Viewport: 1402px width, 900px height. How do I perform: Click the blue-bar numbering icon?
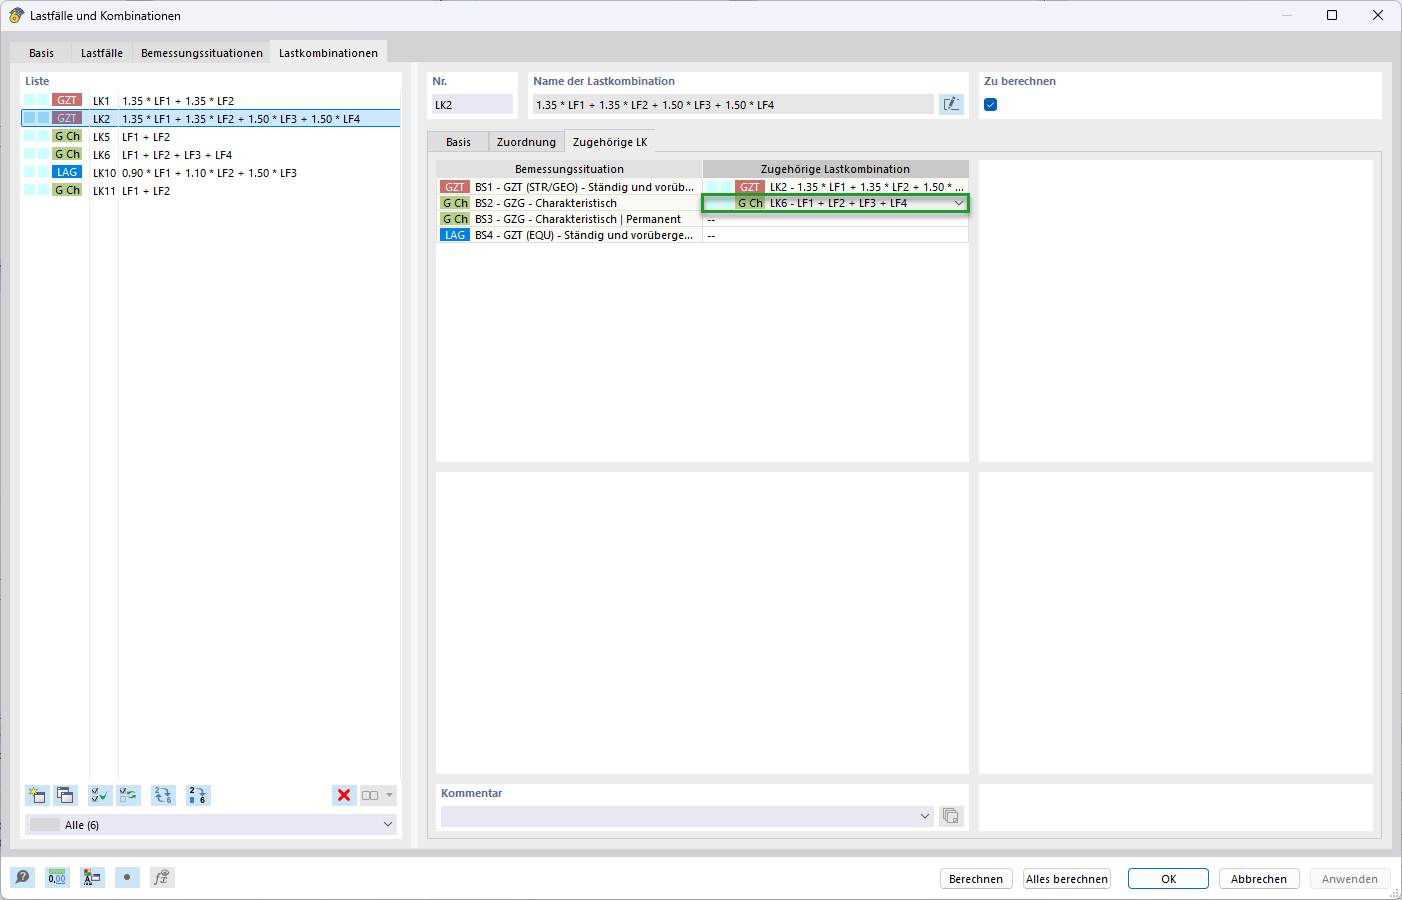(198, 795)
